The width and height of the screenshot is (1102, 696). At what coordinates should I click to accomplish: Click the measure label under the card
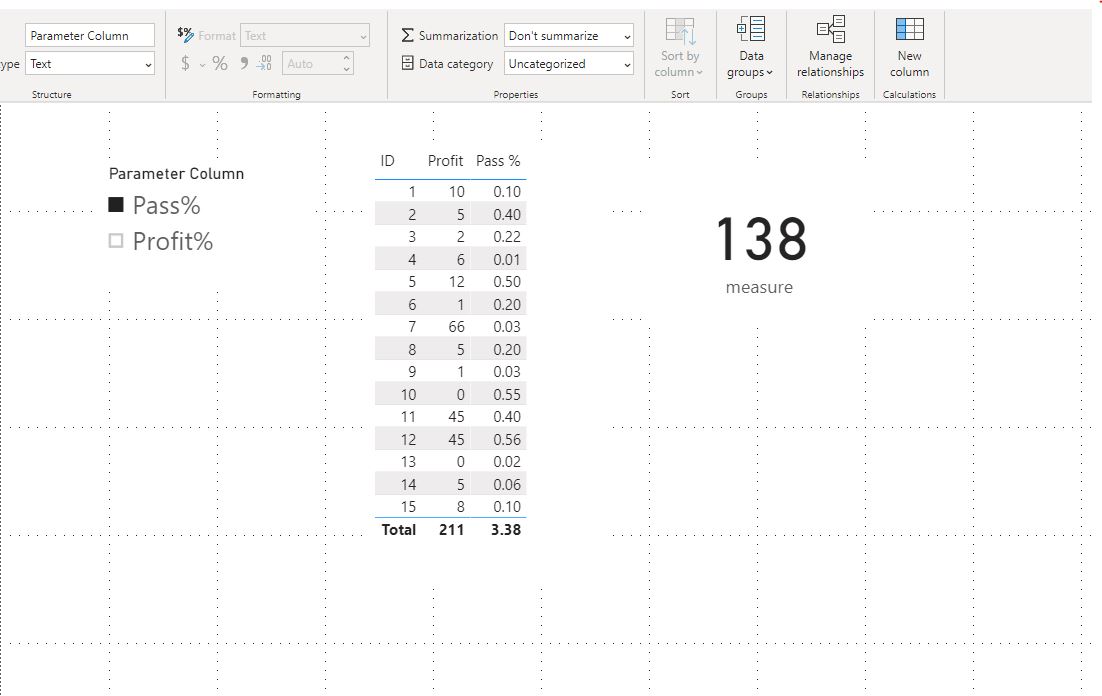pos(759,287)
